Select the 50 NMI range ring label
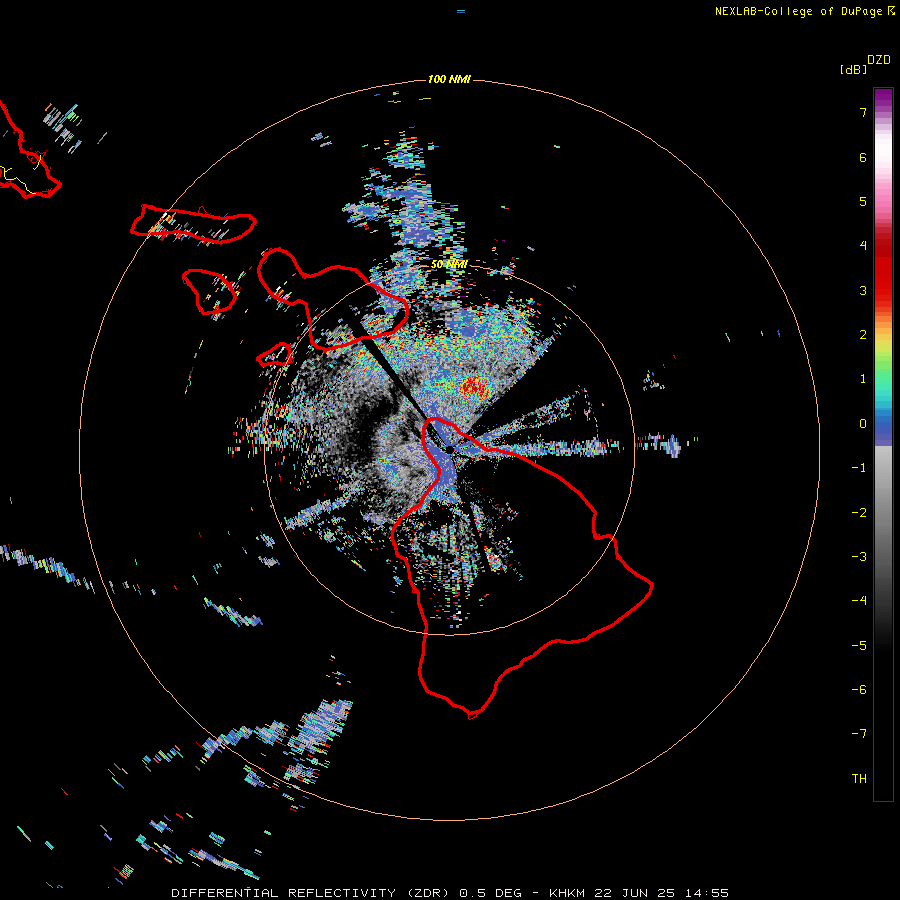Image resolution: width=900 pixels, height=900 pixels. tap(449, 265)
